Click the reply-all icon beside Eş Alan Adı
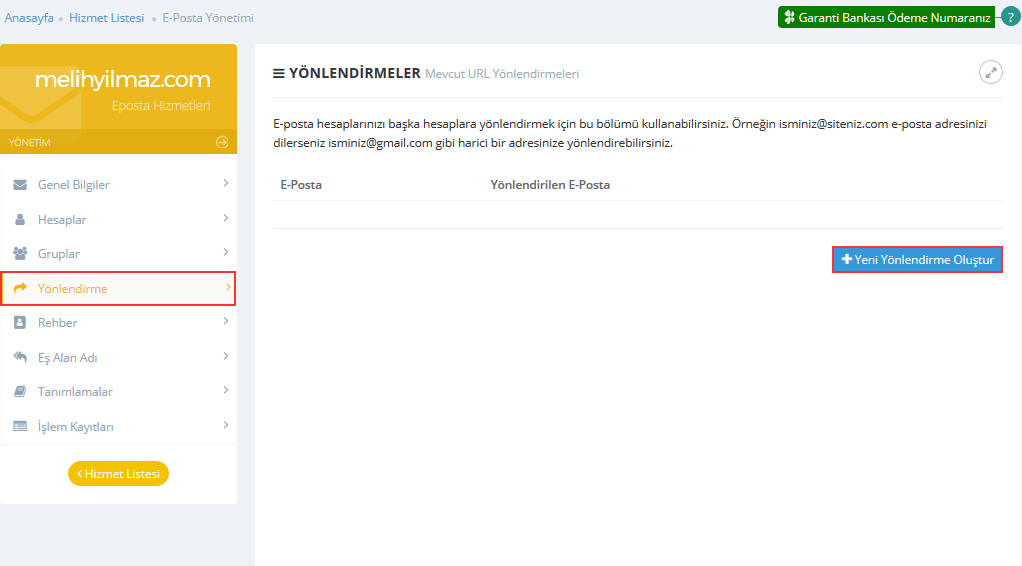 tap(20, 357)
